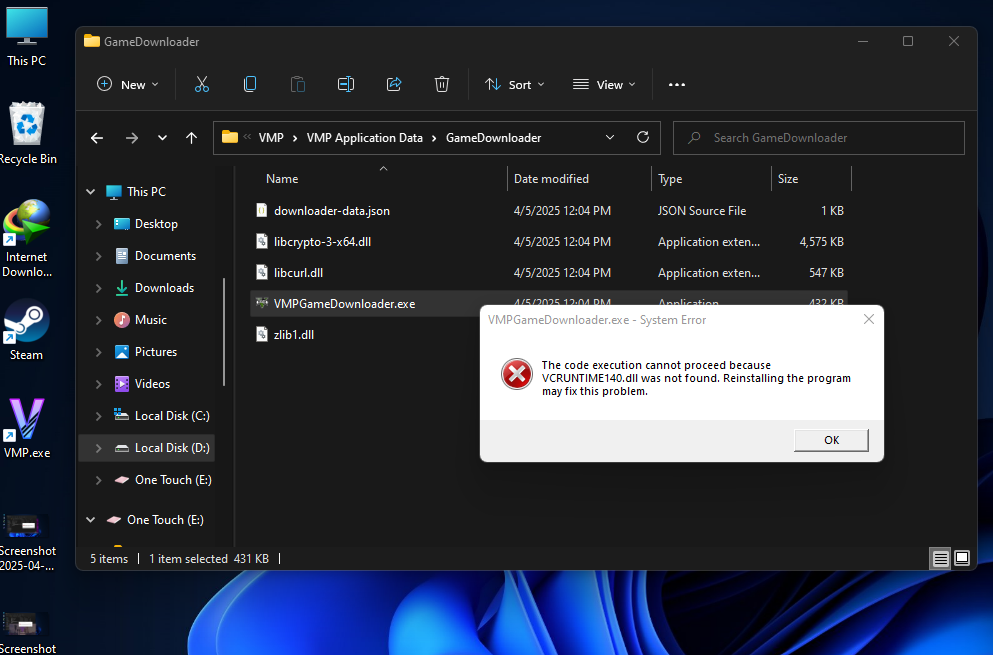Navigate to VMP Application Data breadcrumb

point(364,138)
